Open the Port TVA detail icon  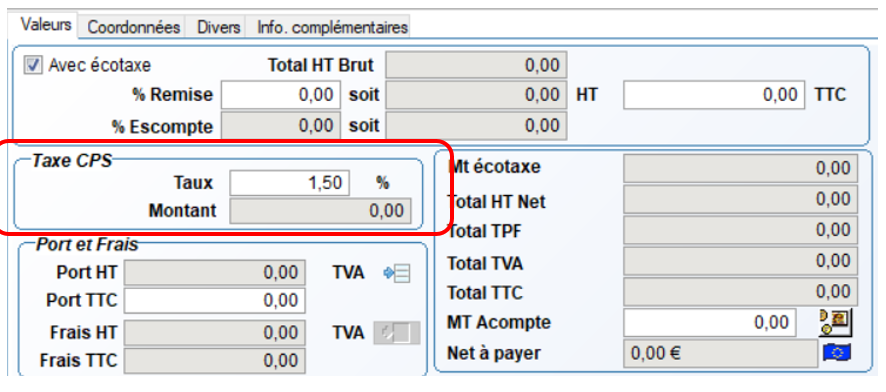tap(397, 274)
